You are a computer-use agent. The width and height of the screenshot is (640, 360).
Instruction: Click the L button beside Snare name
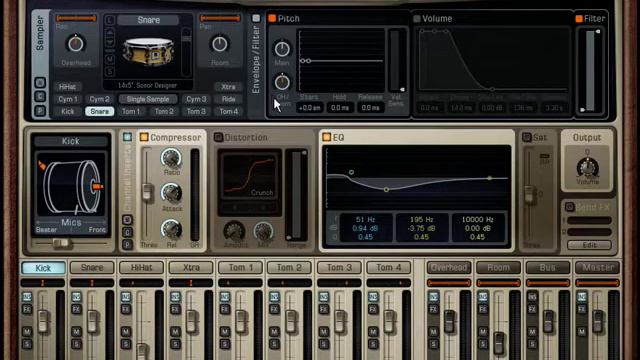pos(110,20)
